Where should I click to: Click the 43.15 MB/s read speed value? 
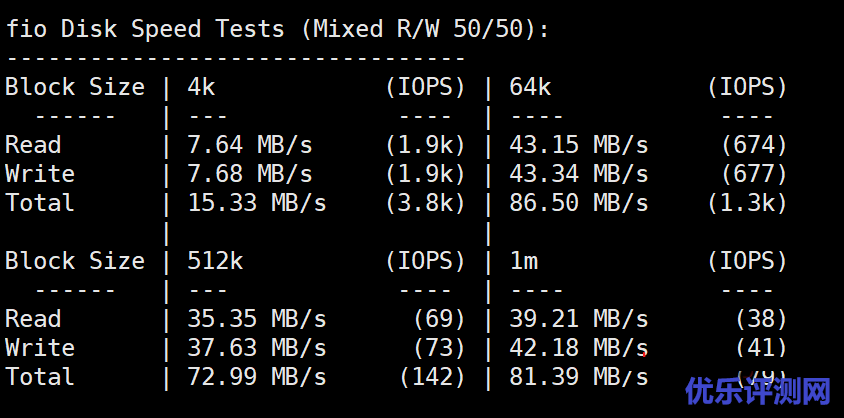tap(579, 145)
